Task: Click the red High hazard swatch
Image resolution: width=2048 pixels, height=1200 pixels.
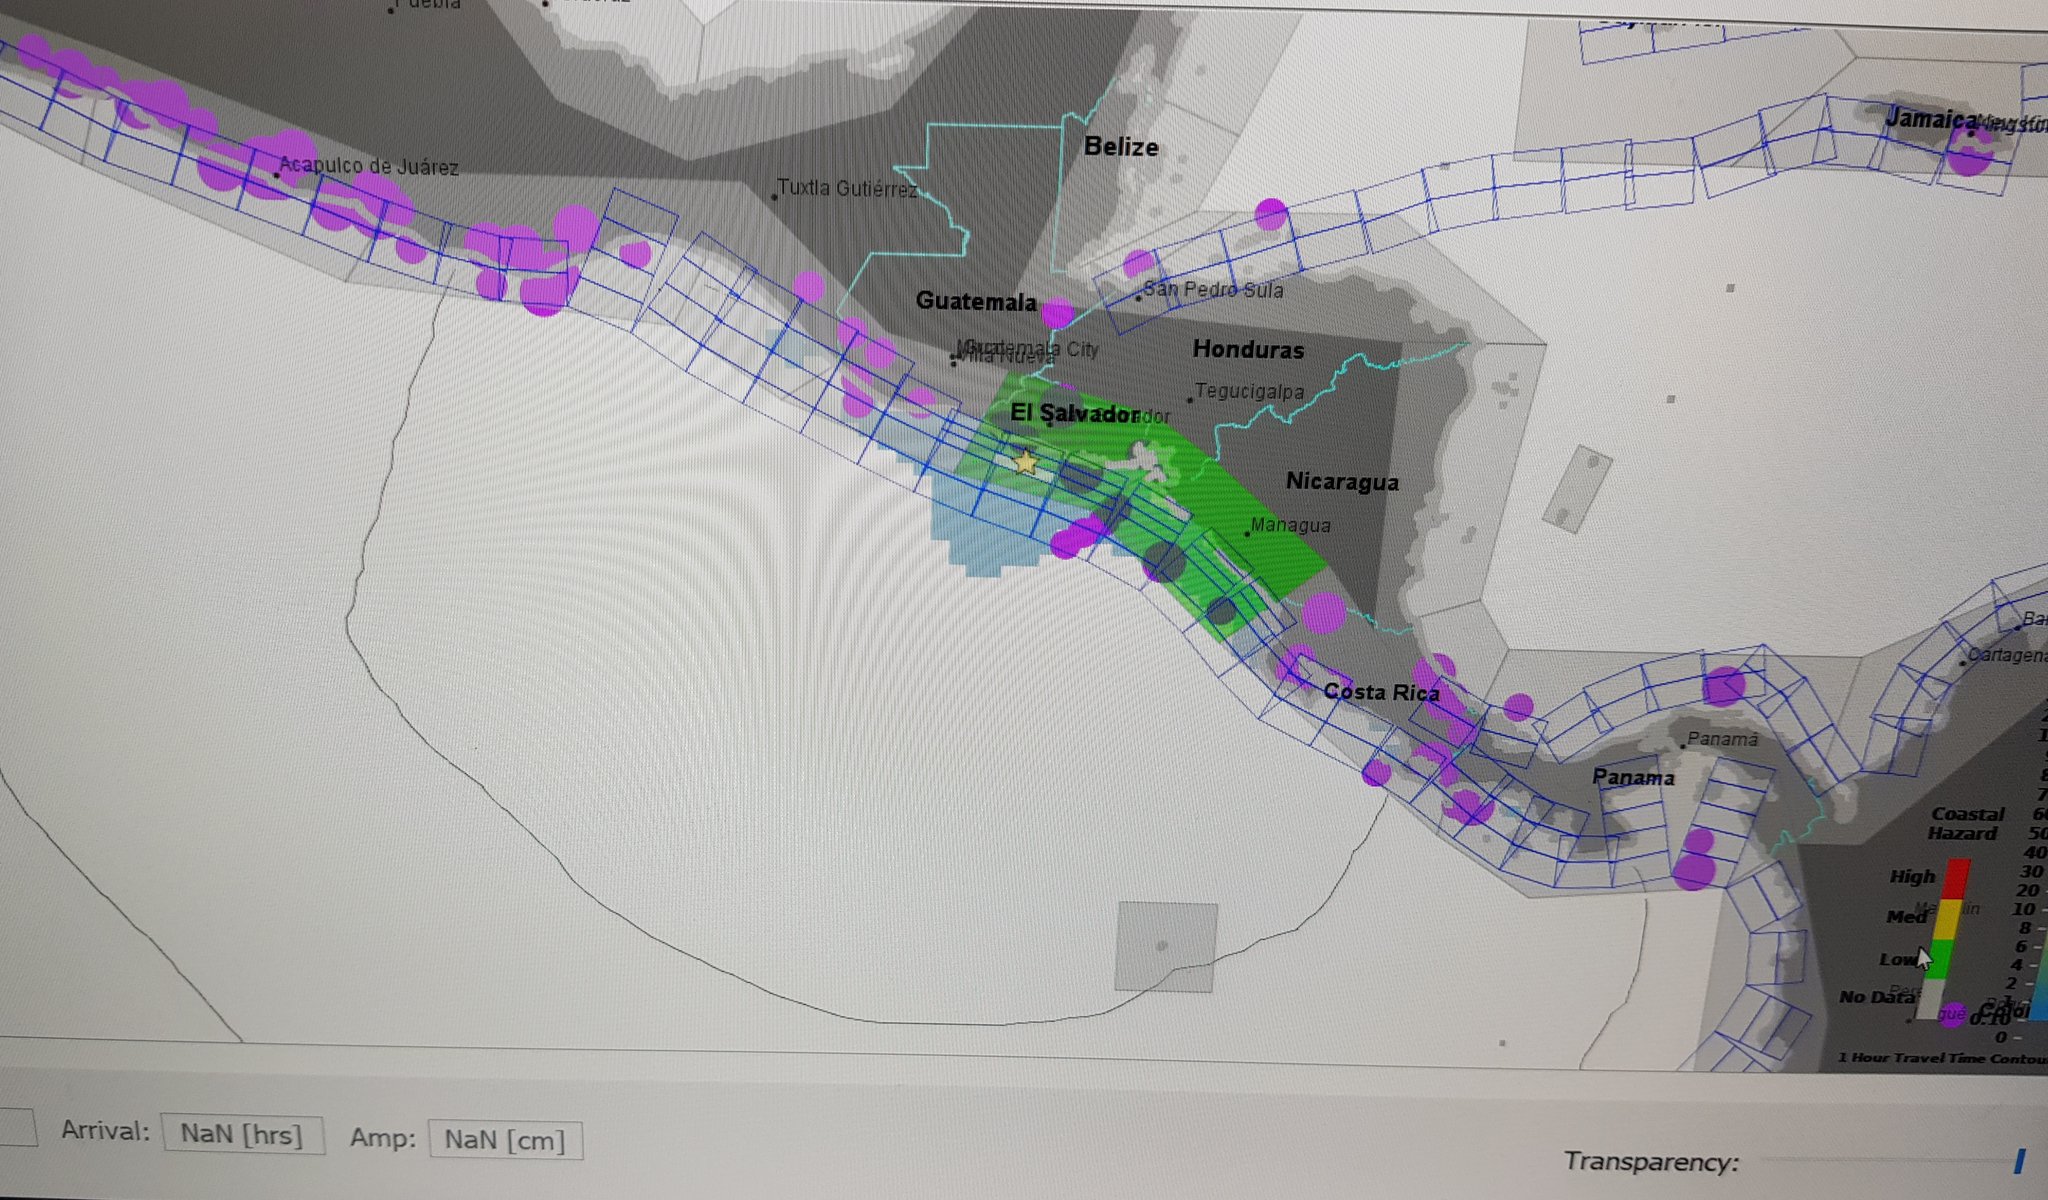Action: tap(1955, 879)
